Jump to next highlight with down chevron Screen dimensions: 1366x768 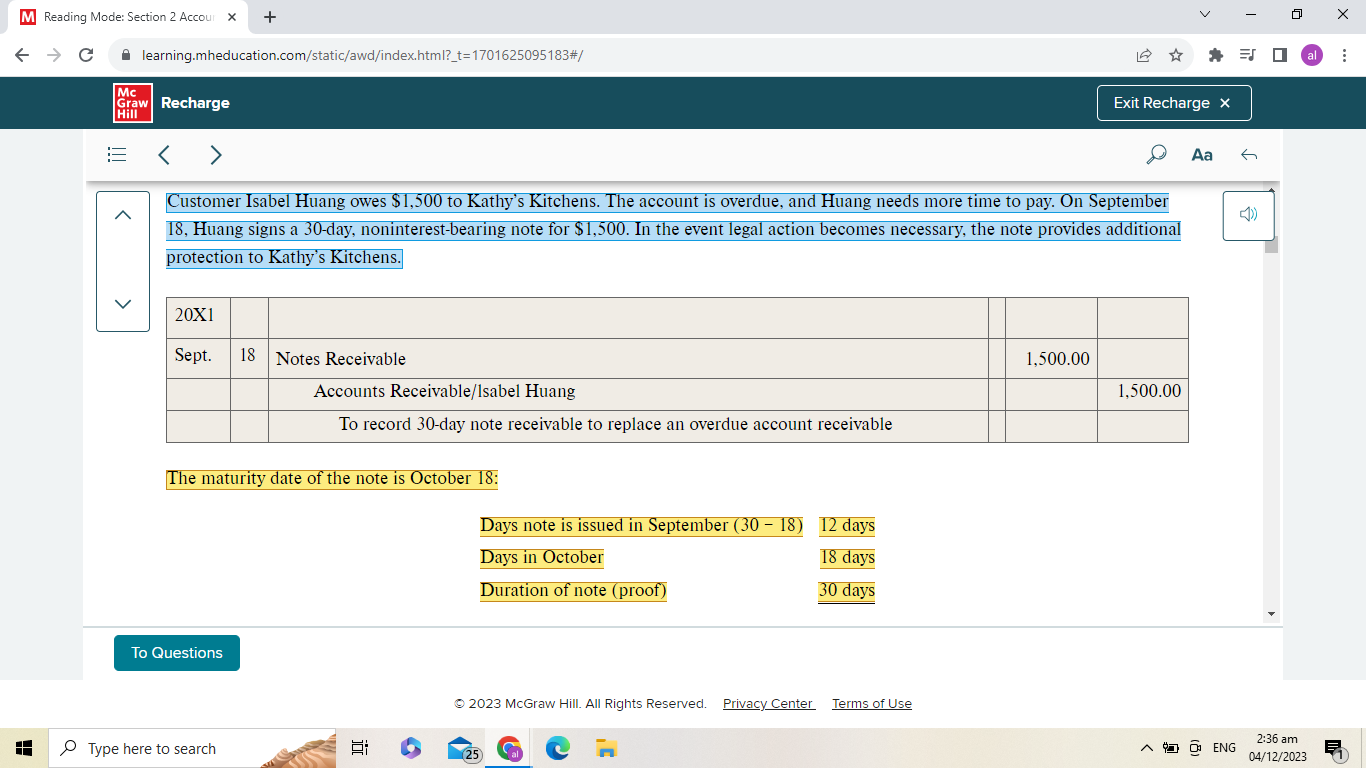pyautogui.click(x=123, y=304)
